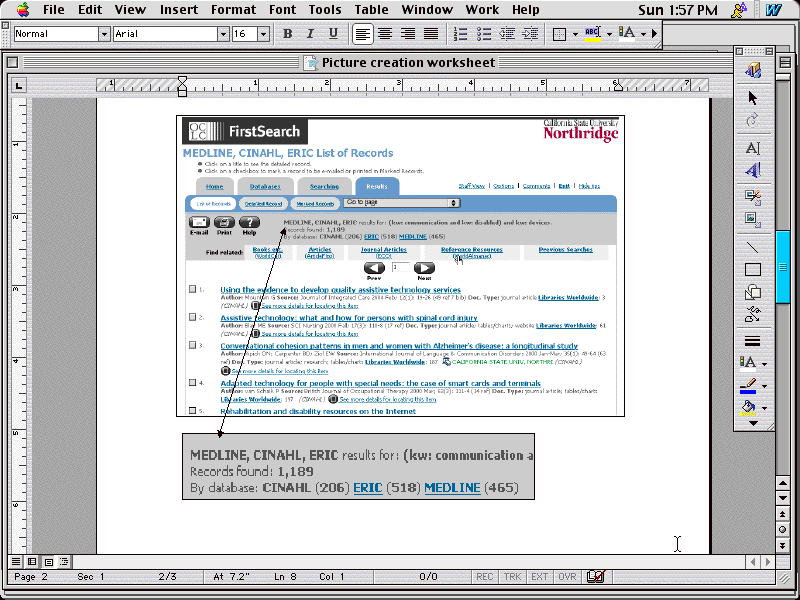Apply bulleted list formatting
Viewport: 800px width, 600px height.
click(x=484, y=34)
